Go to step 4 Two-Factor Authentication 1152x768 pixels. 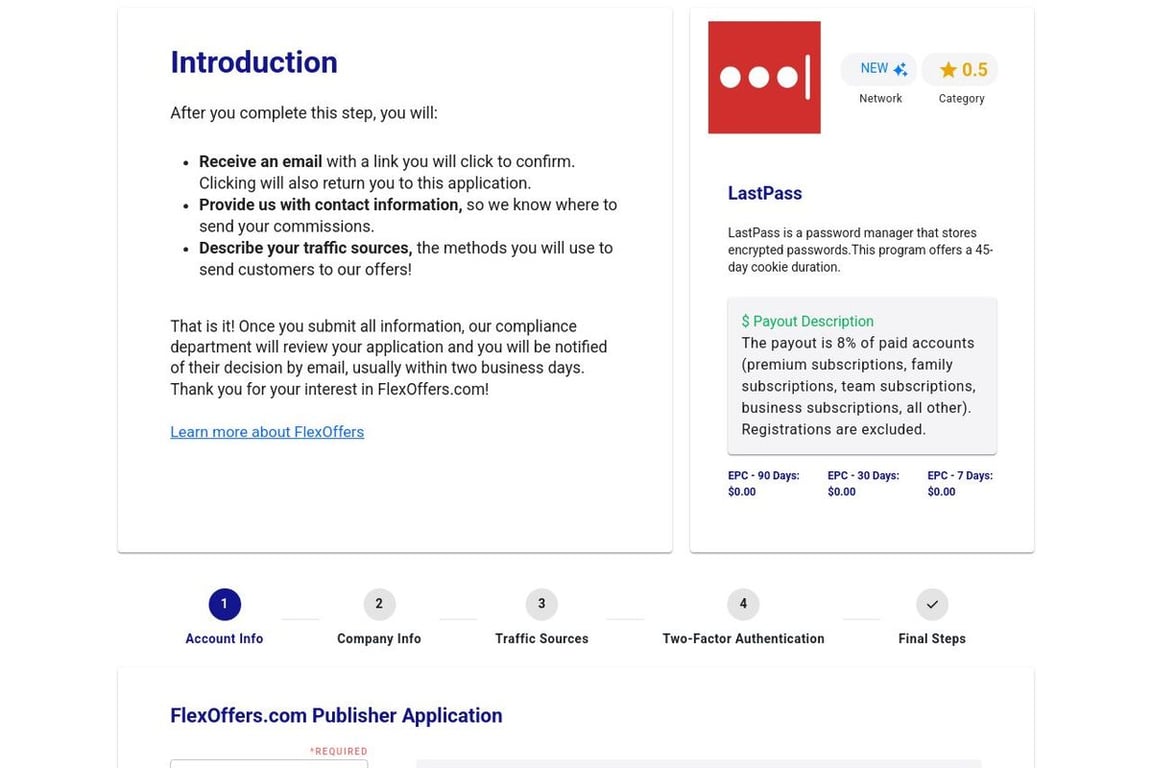coord(743,617)
